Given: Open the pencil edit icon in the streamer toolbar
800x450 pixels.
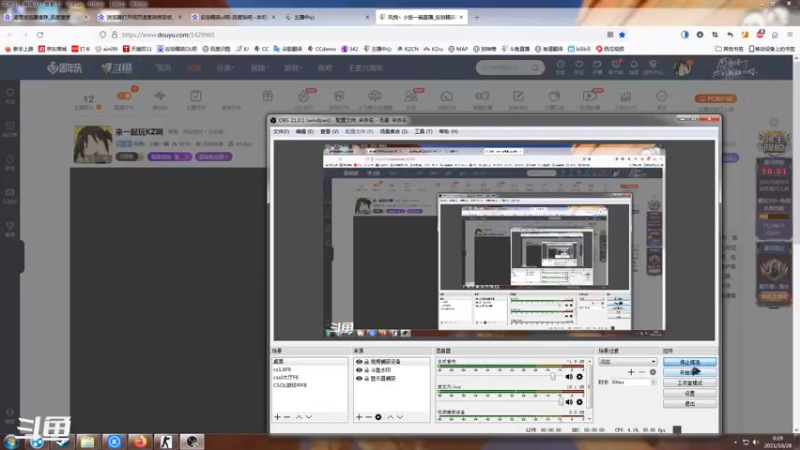Looking at the screenshot, I should pos(518,96).
